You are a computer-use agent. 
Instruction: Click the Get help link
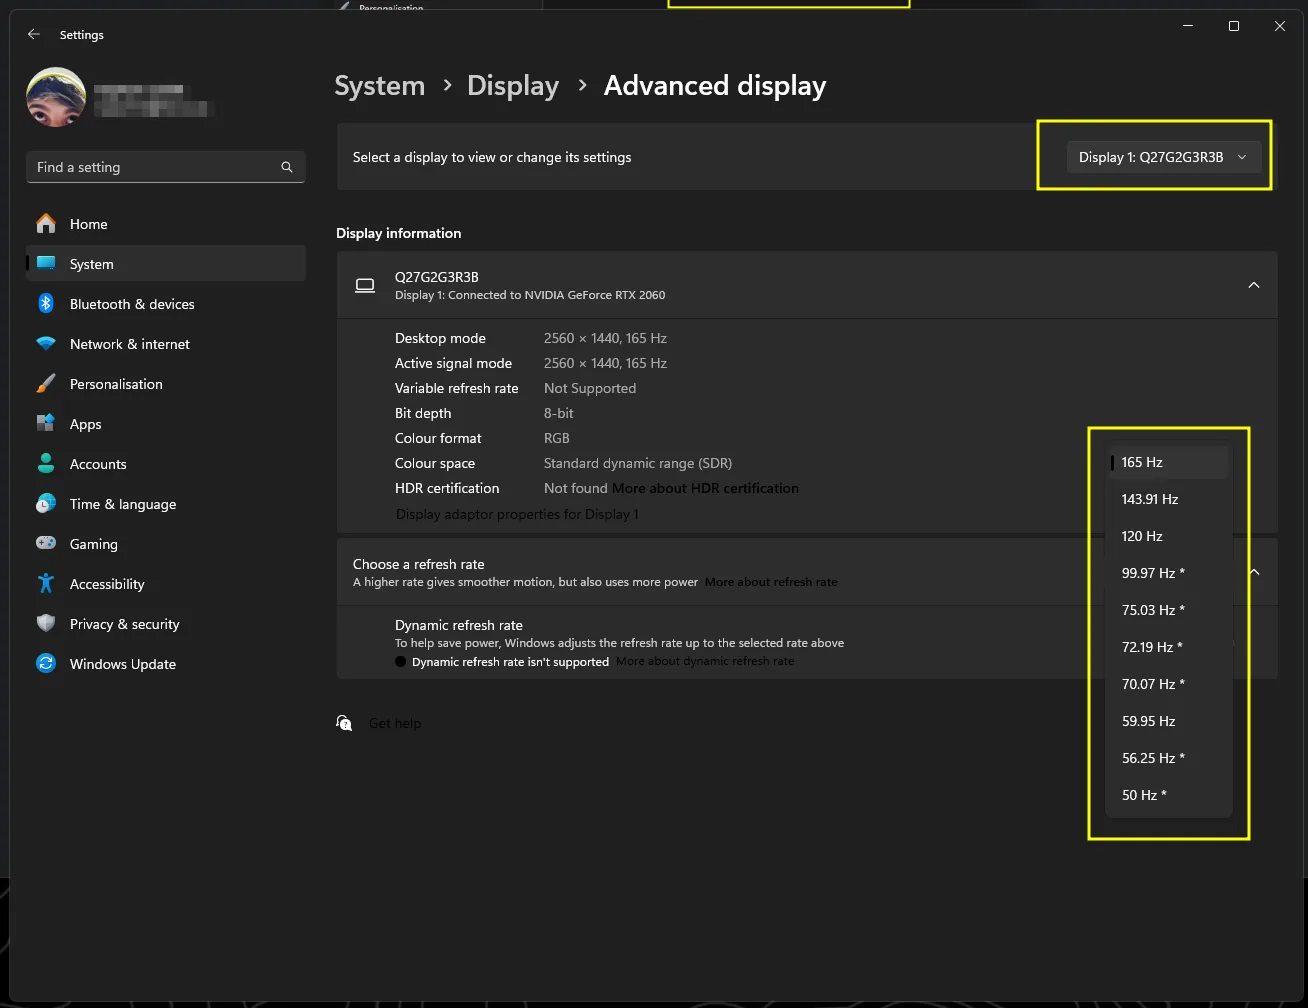(x=395, y=723)
